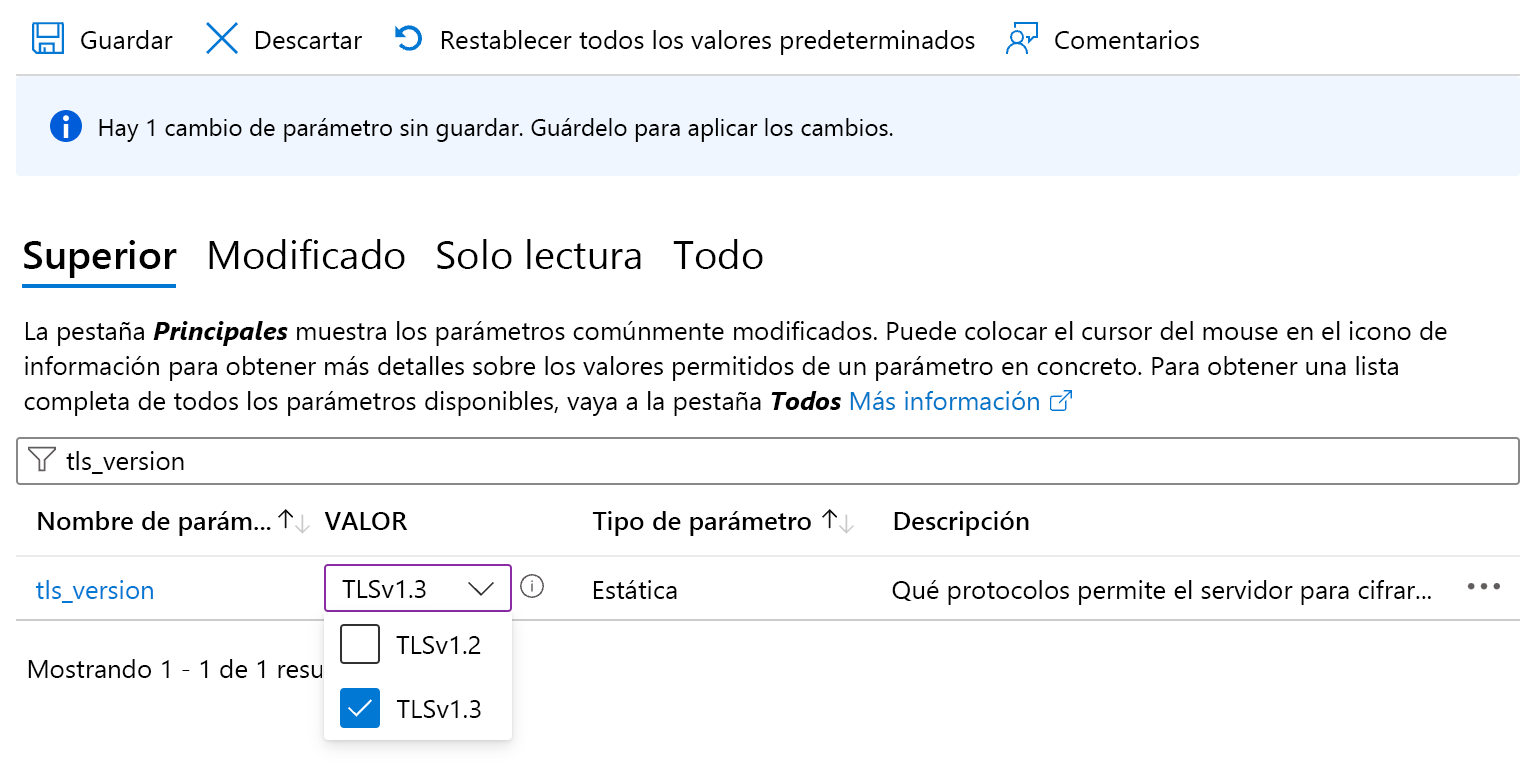Open the Todo tab
1538x762 pixels.
(x=718, y=256)
